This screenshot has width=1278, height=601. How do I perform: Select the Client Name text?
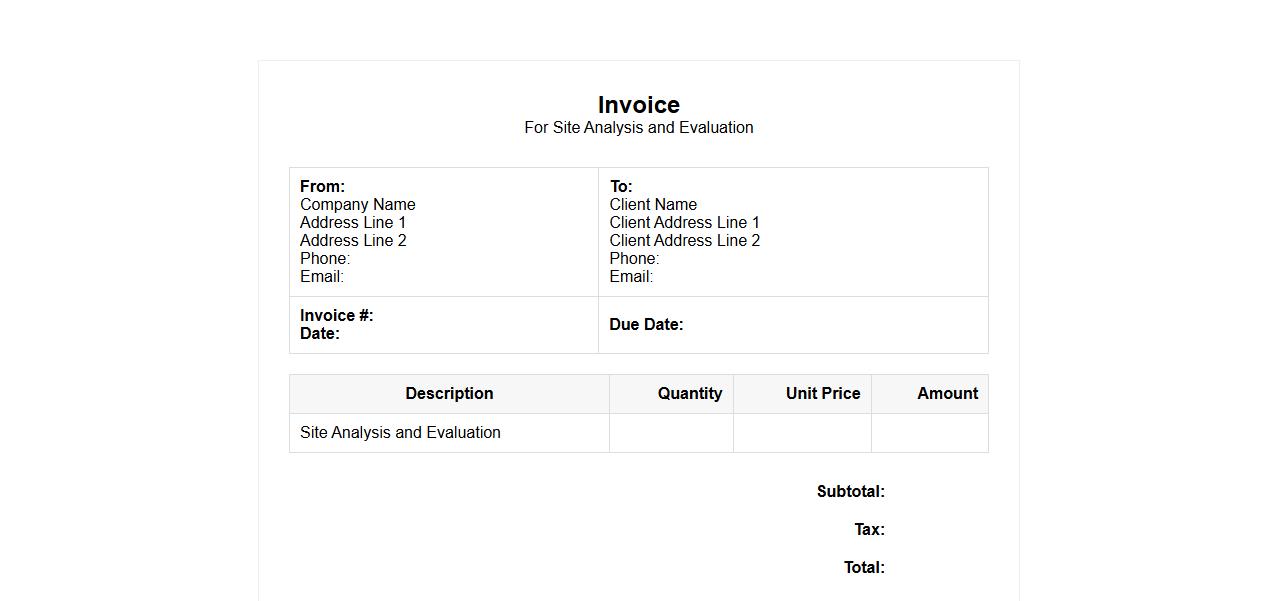click(653, 205)
